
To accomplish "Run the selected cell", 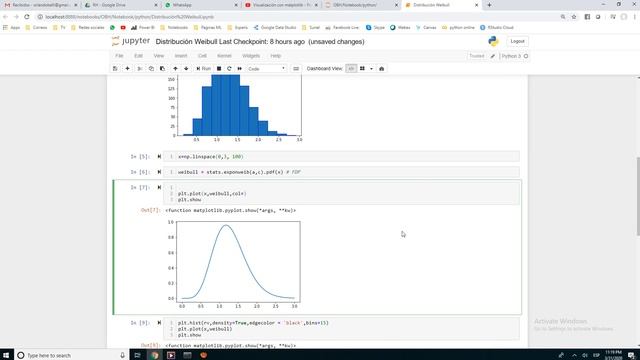I will [x=203, y=69].
